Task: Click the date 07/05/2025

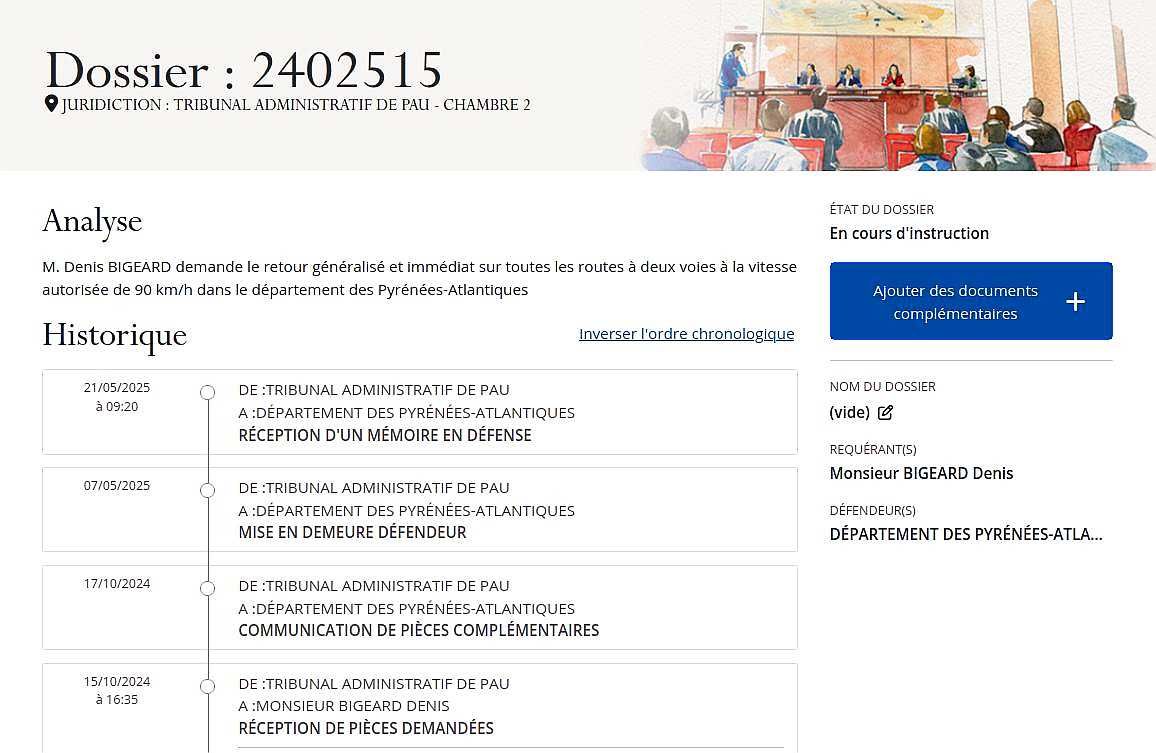Action: 116,486
